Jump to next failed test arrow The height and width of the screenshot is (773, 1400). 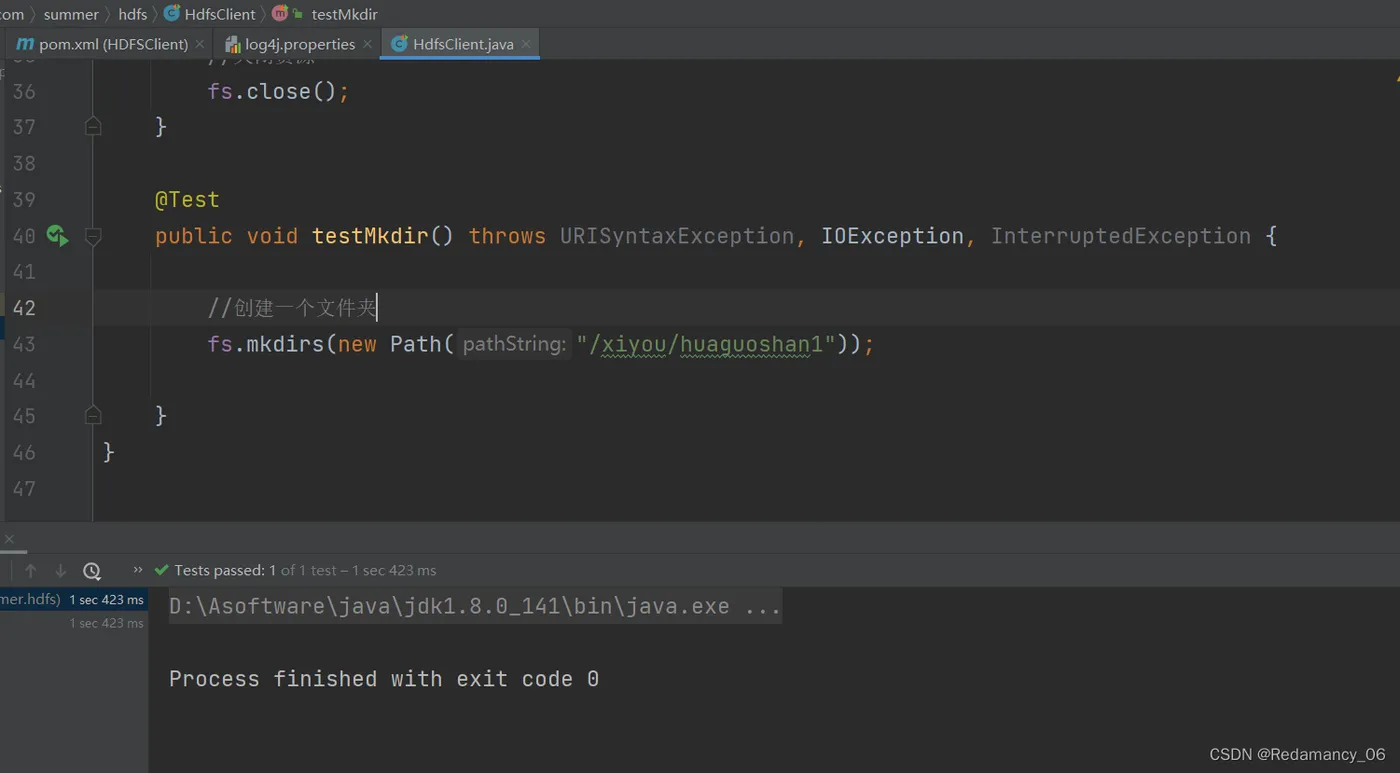pyautogui.click(x=61, y=570)
